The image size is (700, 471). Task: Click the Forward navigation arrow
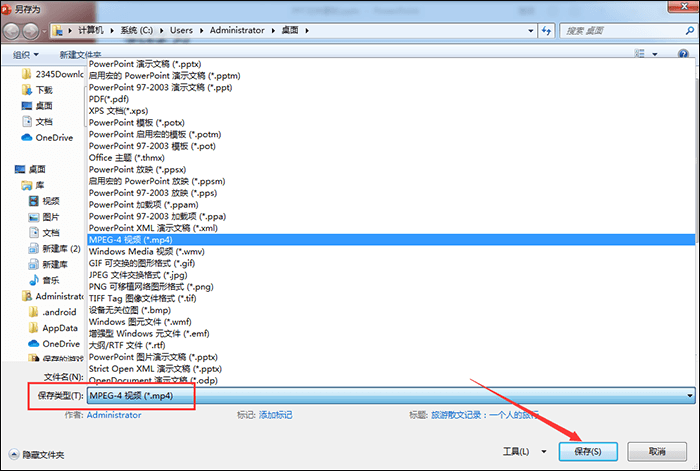pos(30,31)
